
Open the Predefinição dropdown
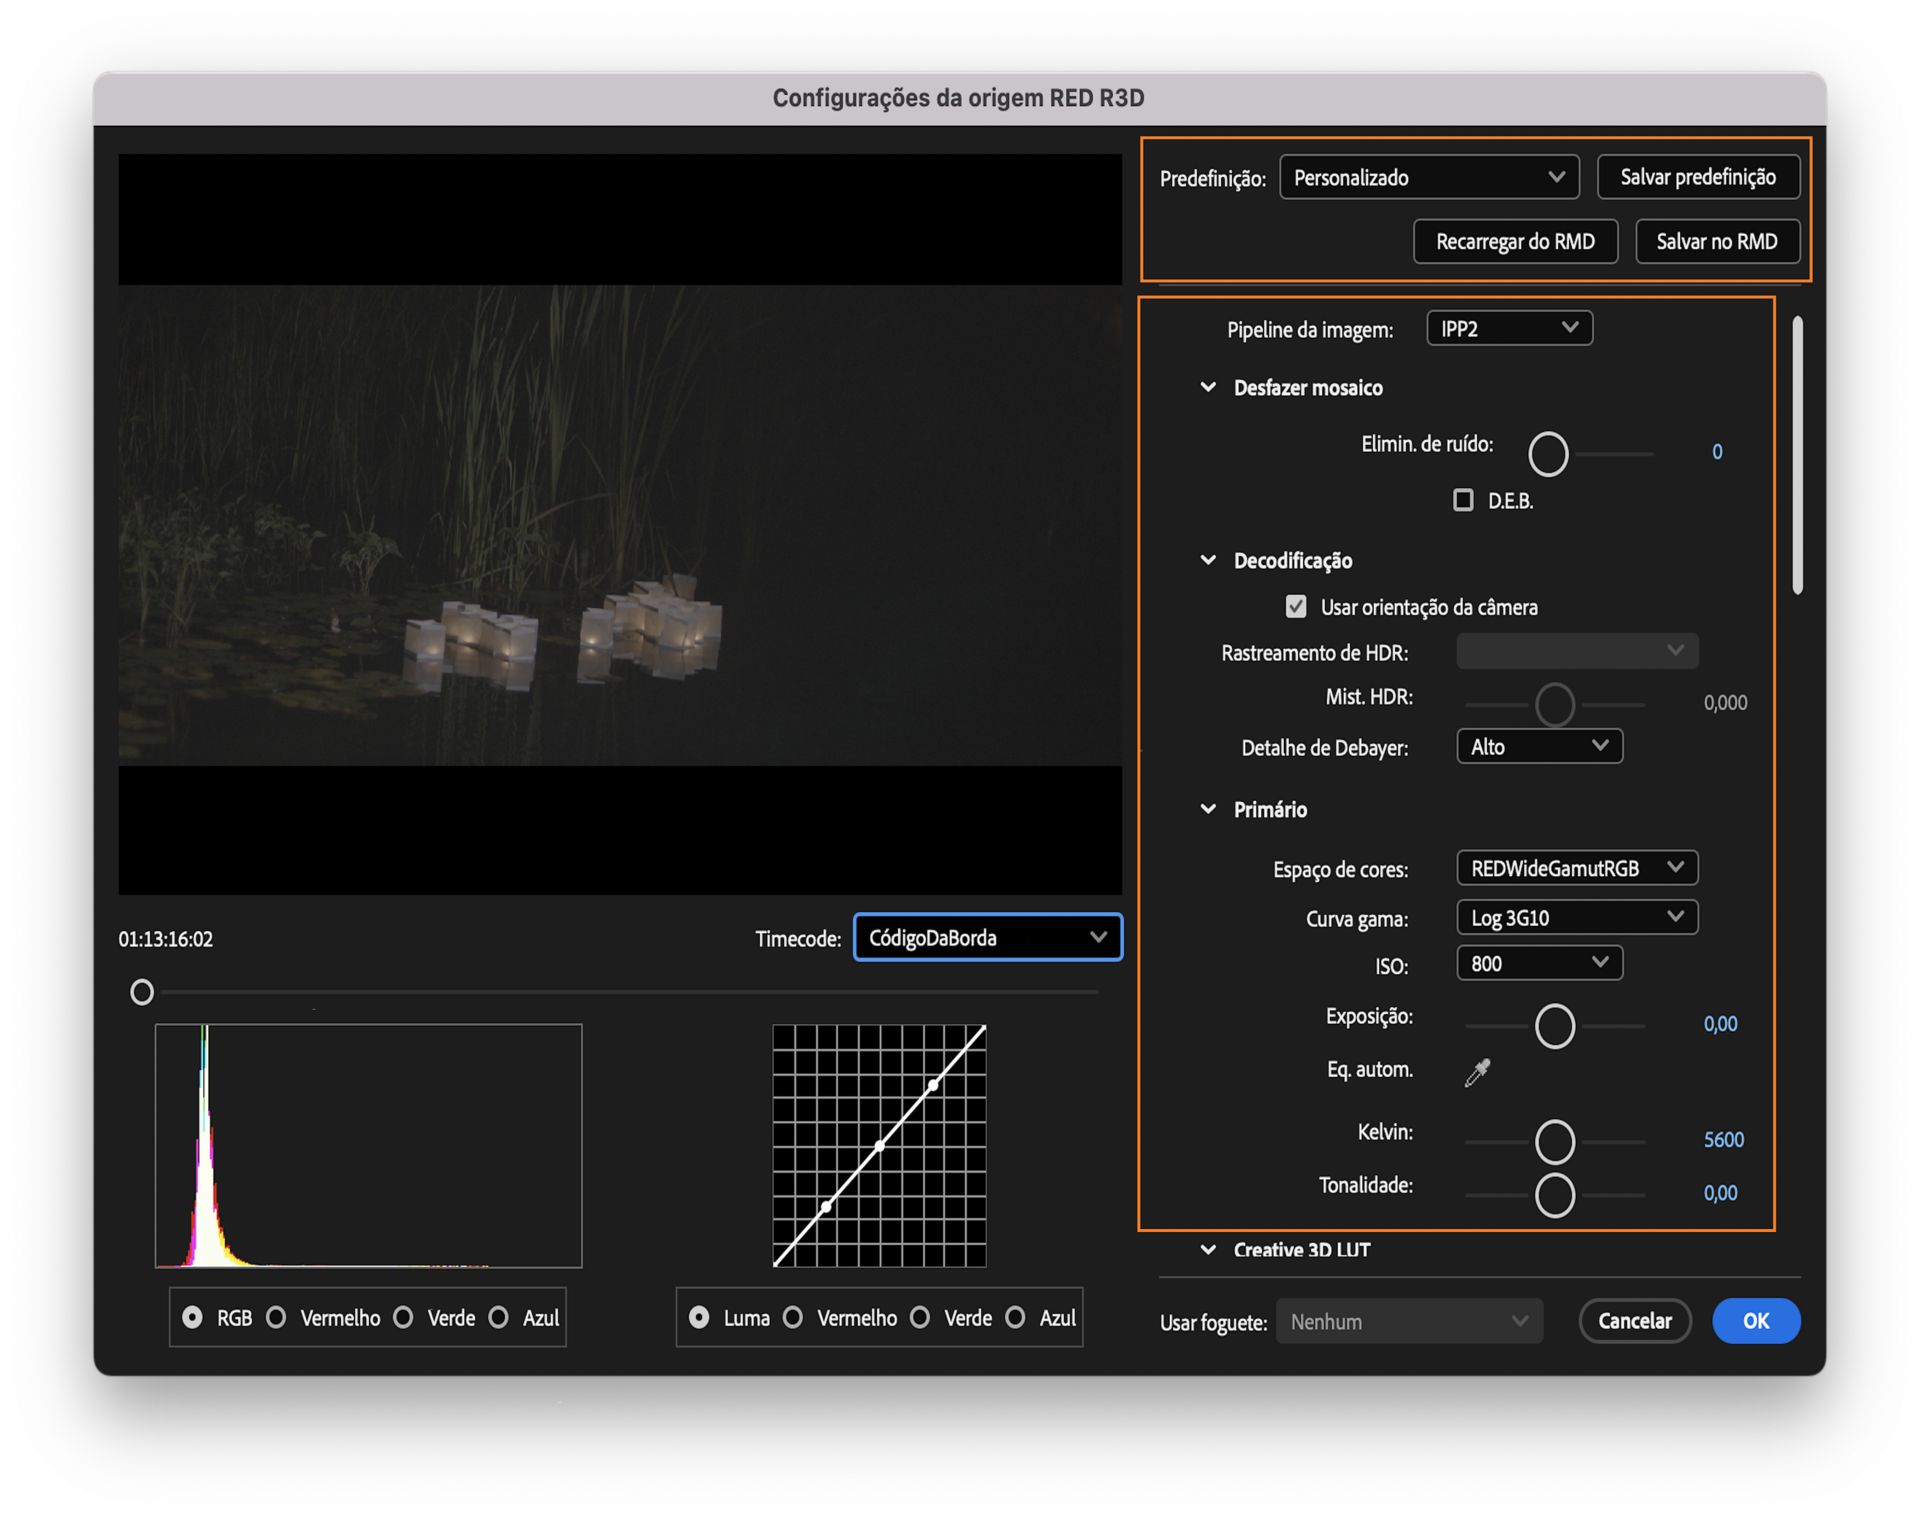(1428, 177)
